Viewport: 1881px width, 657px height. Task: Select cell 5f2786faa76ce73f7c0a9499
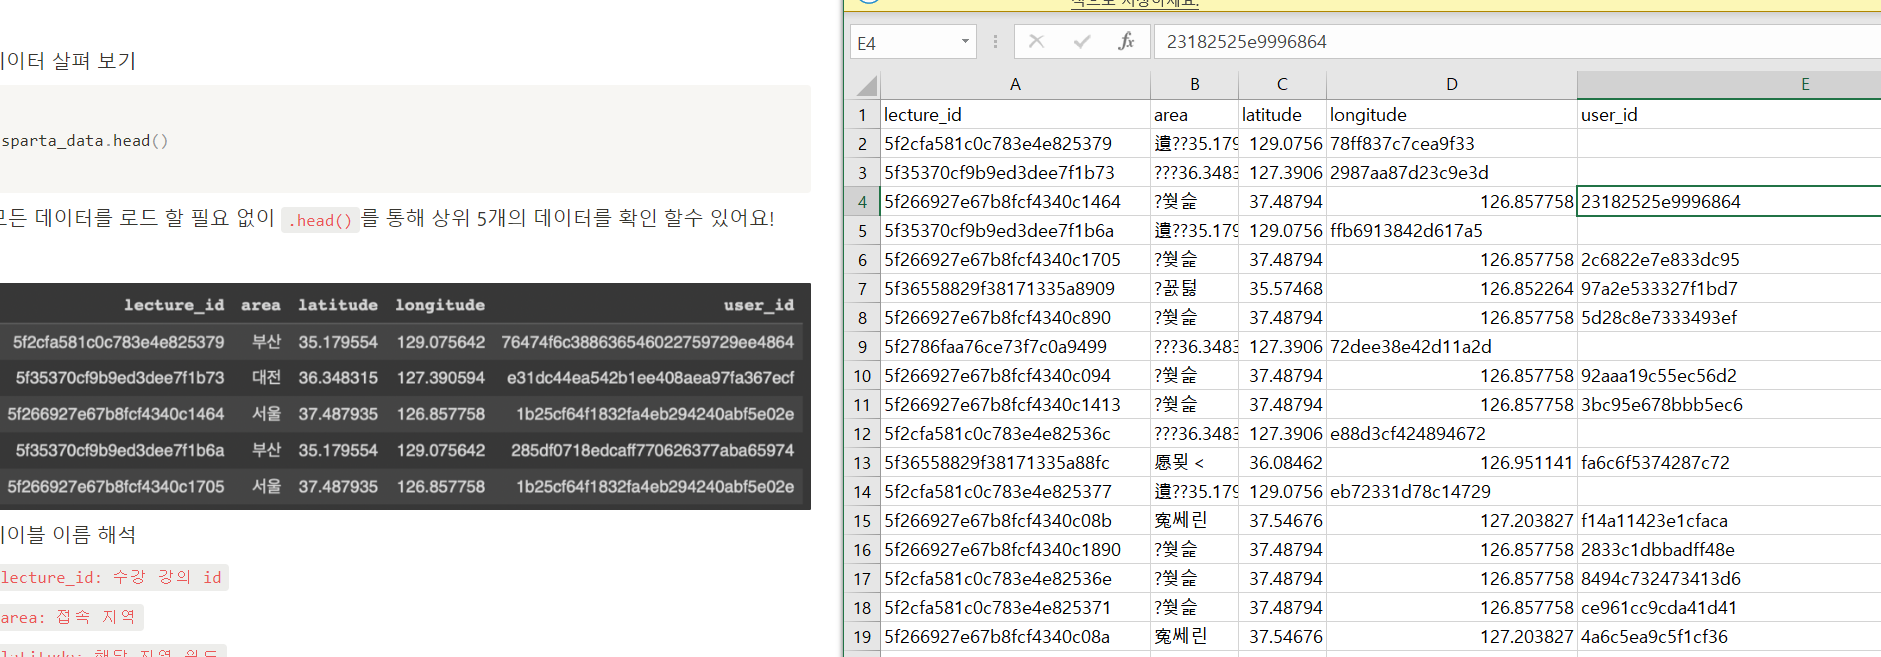(x=1015, y=347)
